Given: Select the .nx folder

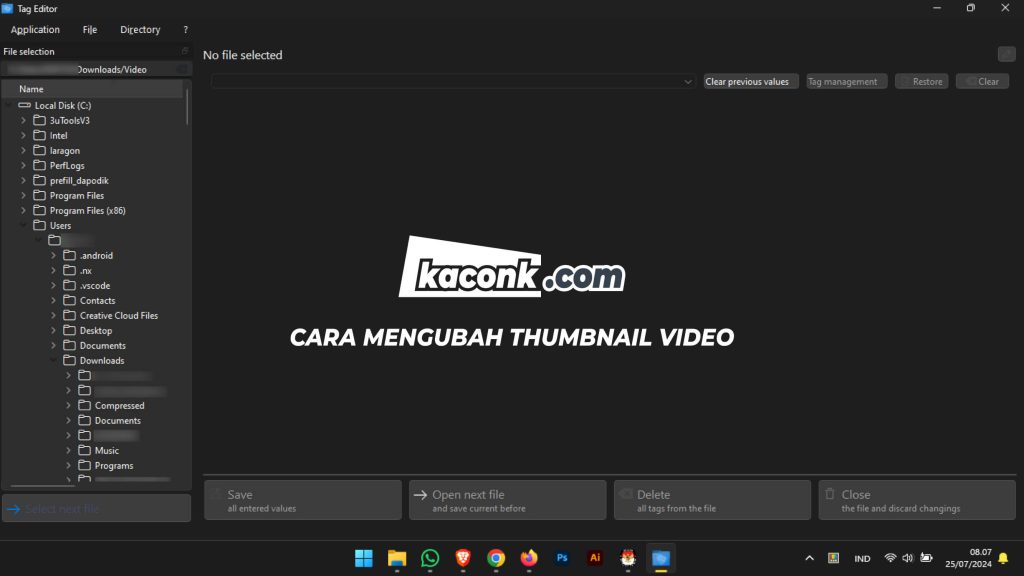Looking at the screenshot, I should click(x=86, y=270).
